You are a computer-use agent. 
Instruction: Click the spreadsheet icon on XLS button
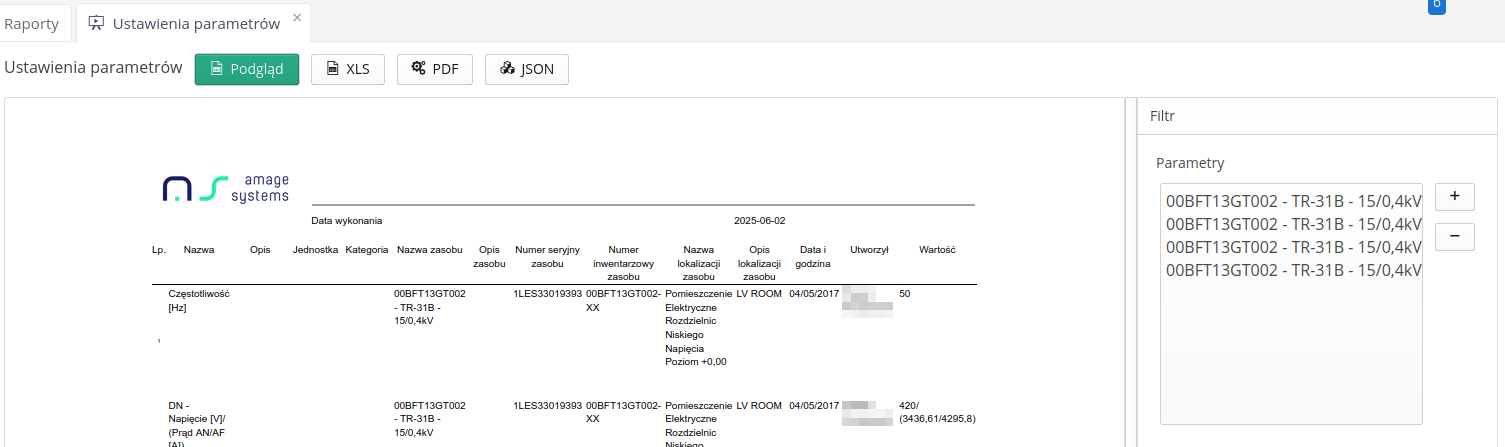333,69
